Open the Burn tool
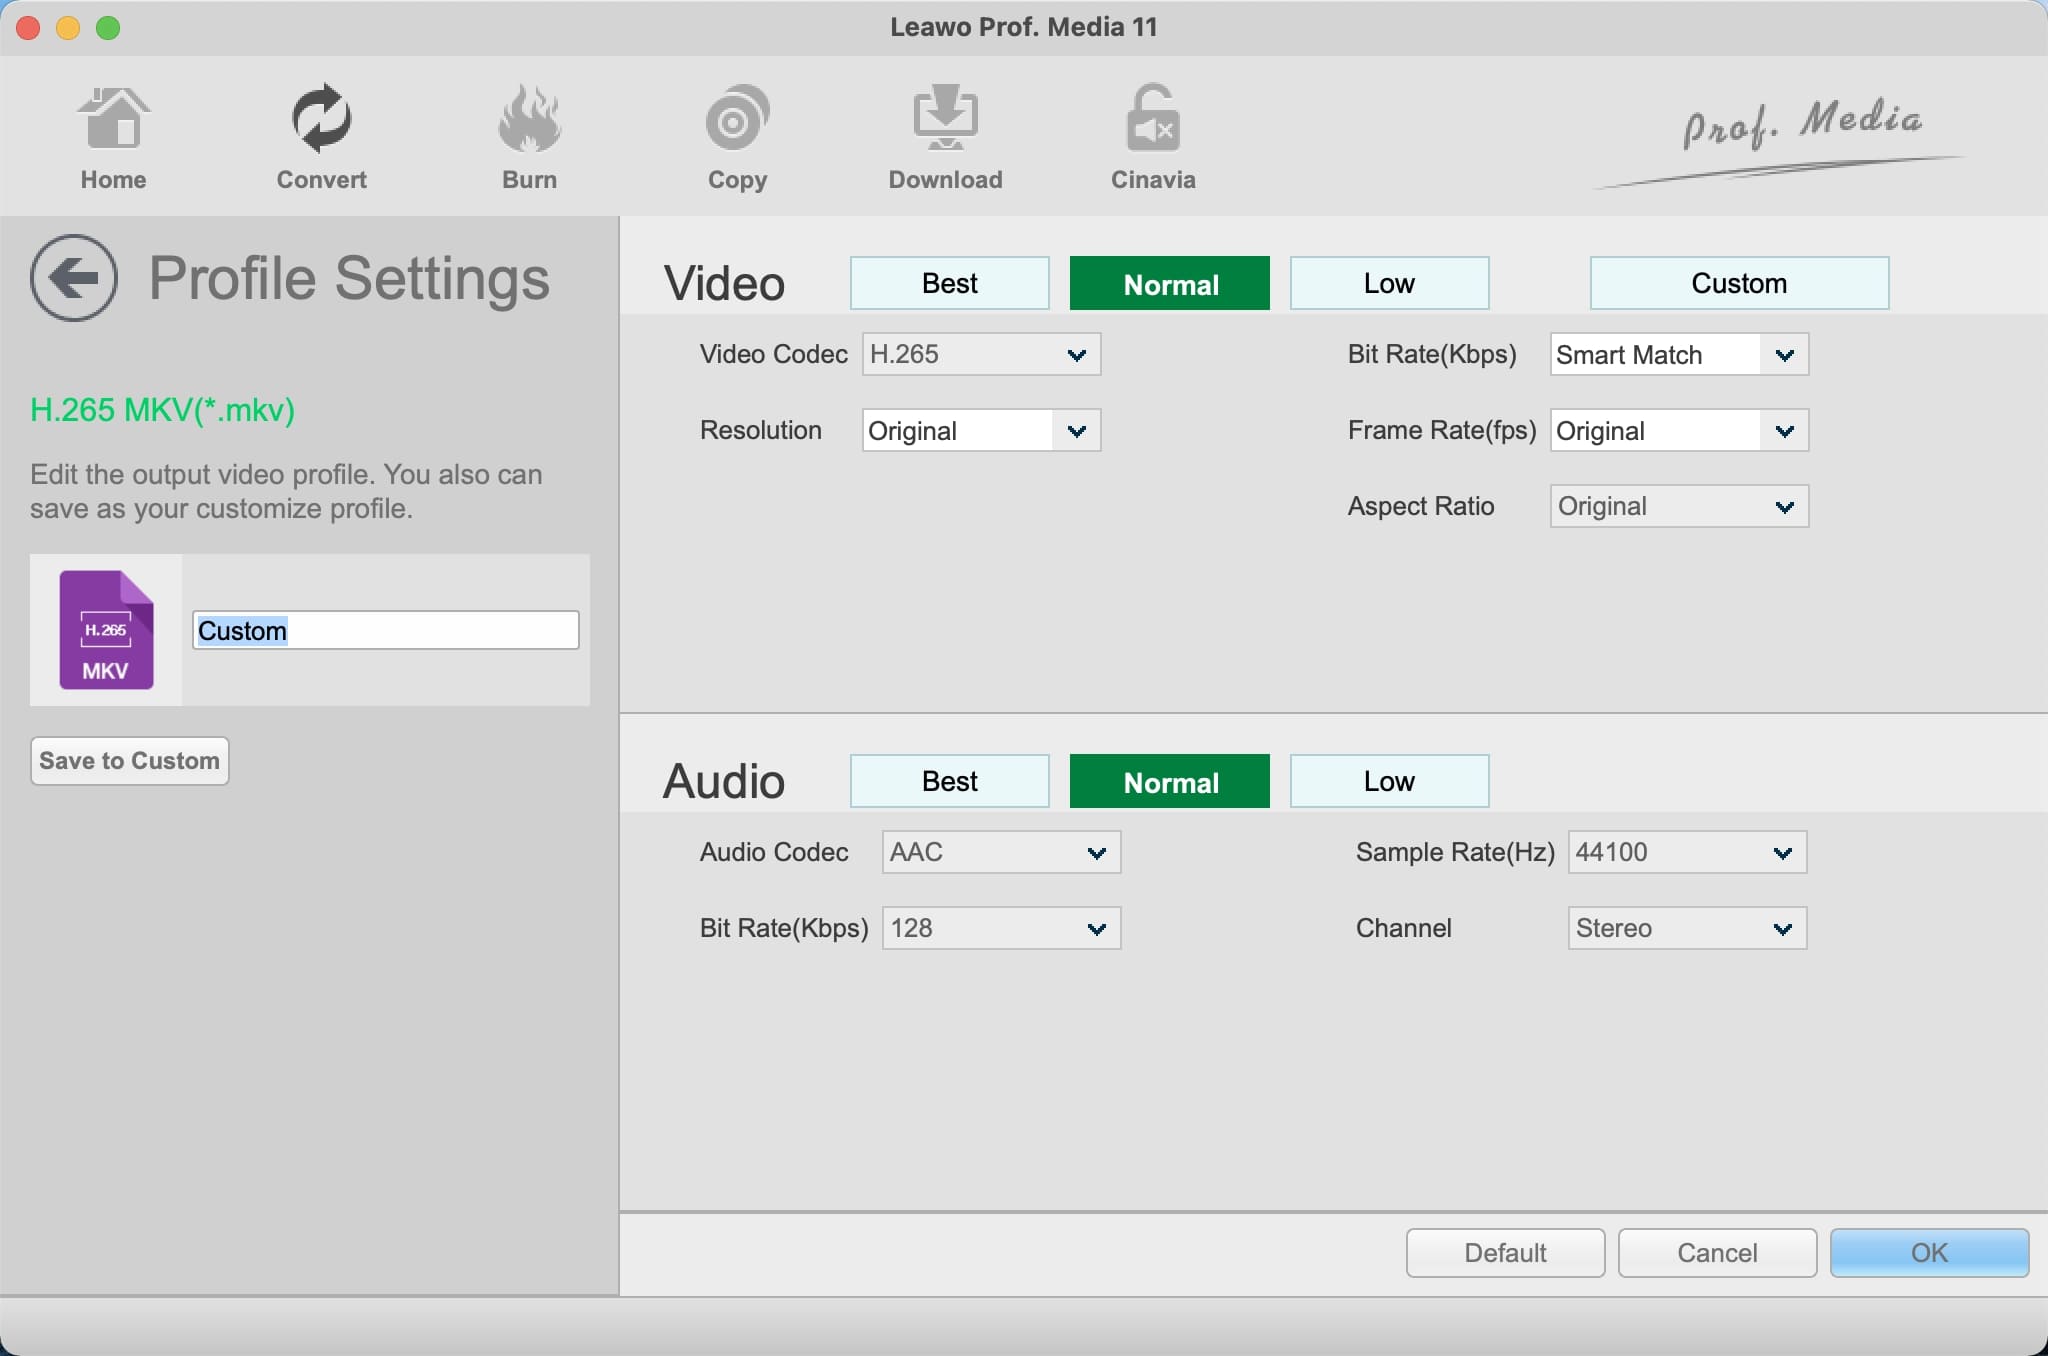The width and height of the screenshot is (2048, 1356). tap(529, 137)
